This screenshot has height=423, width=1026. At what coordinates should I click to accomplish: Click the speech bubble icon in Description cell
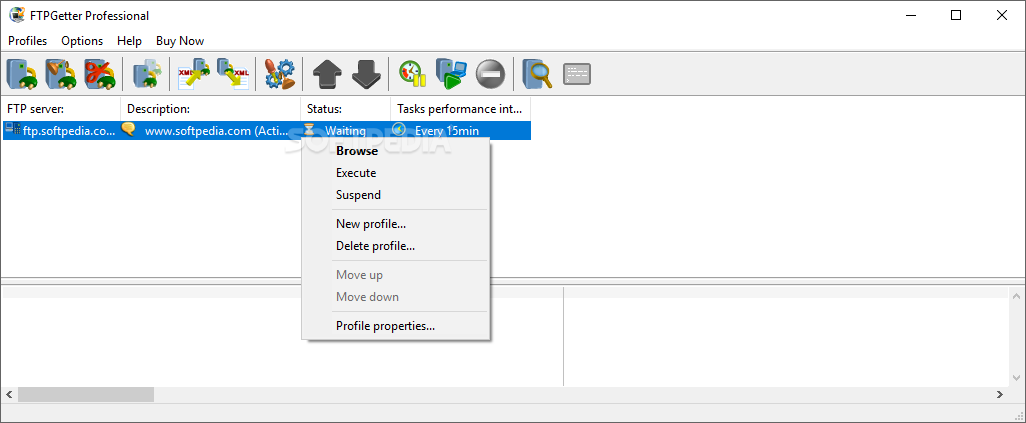(x=129, y=129)
